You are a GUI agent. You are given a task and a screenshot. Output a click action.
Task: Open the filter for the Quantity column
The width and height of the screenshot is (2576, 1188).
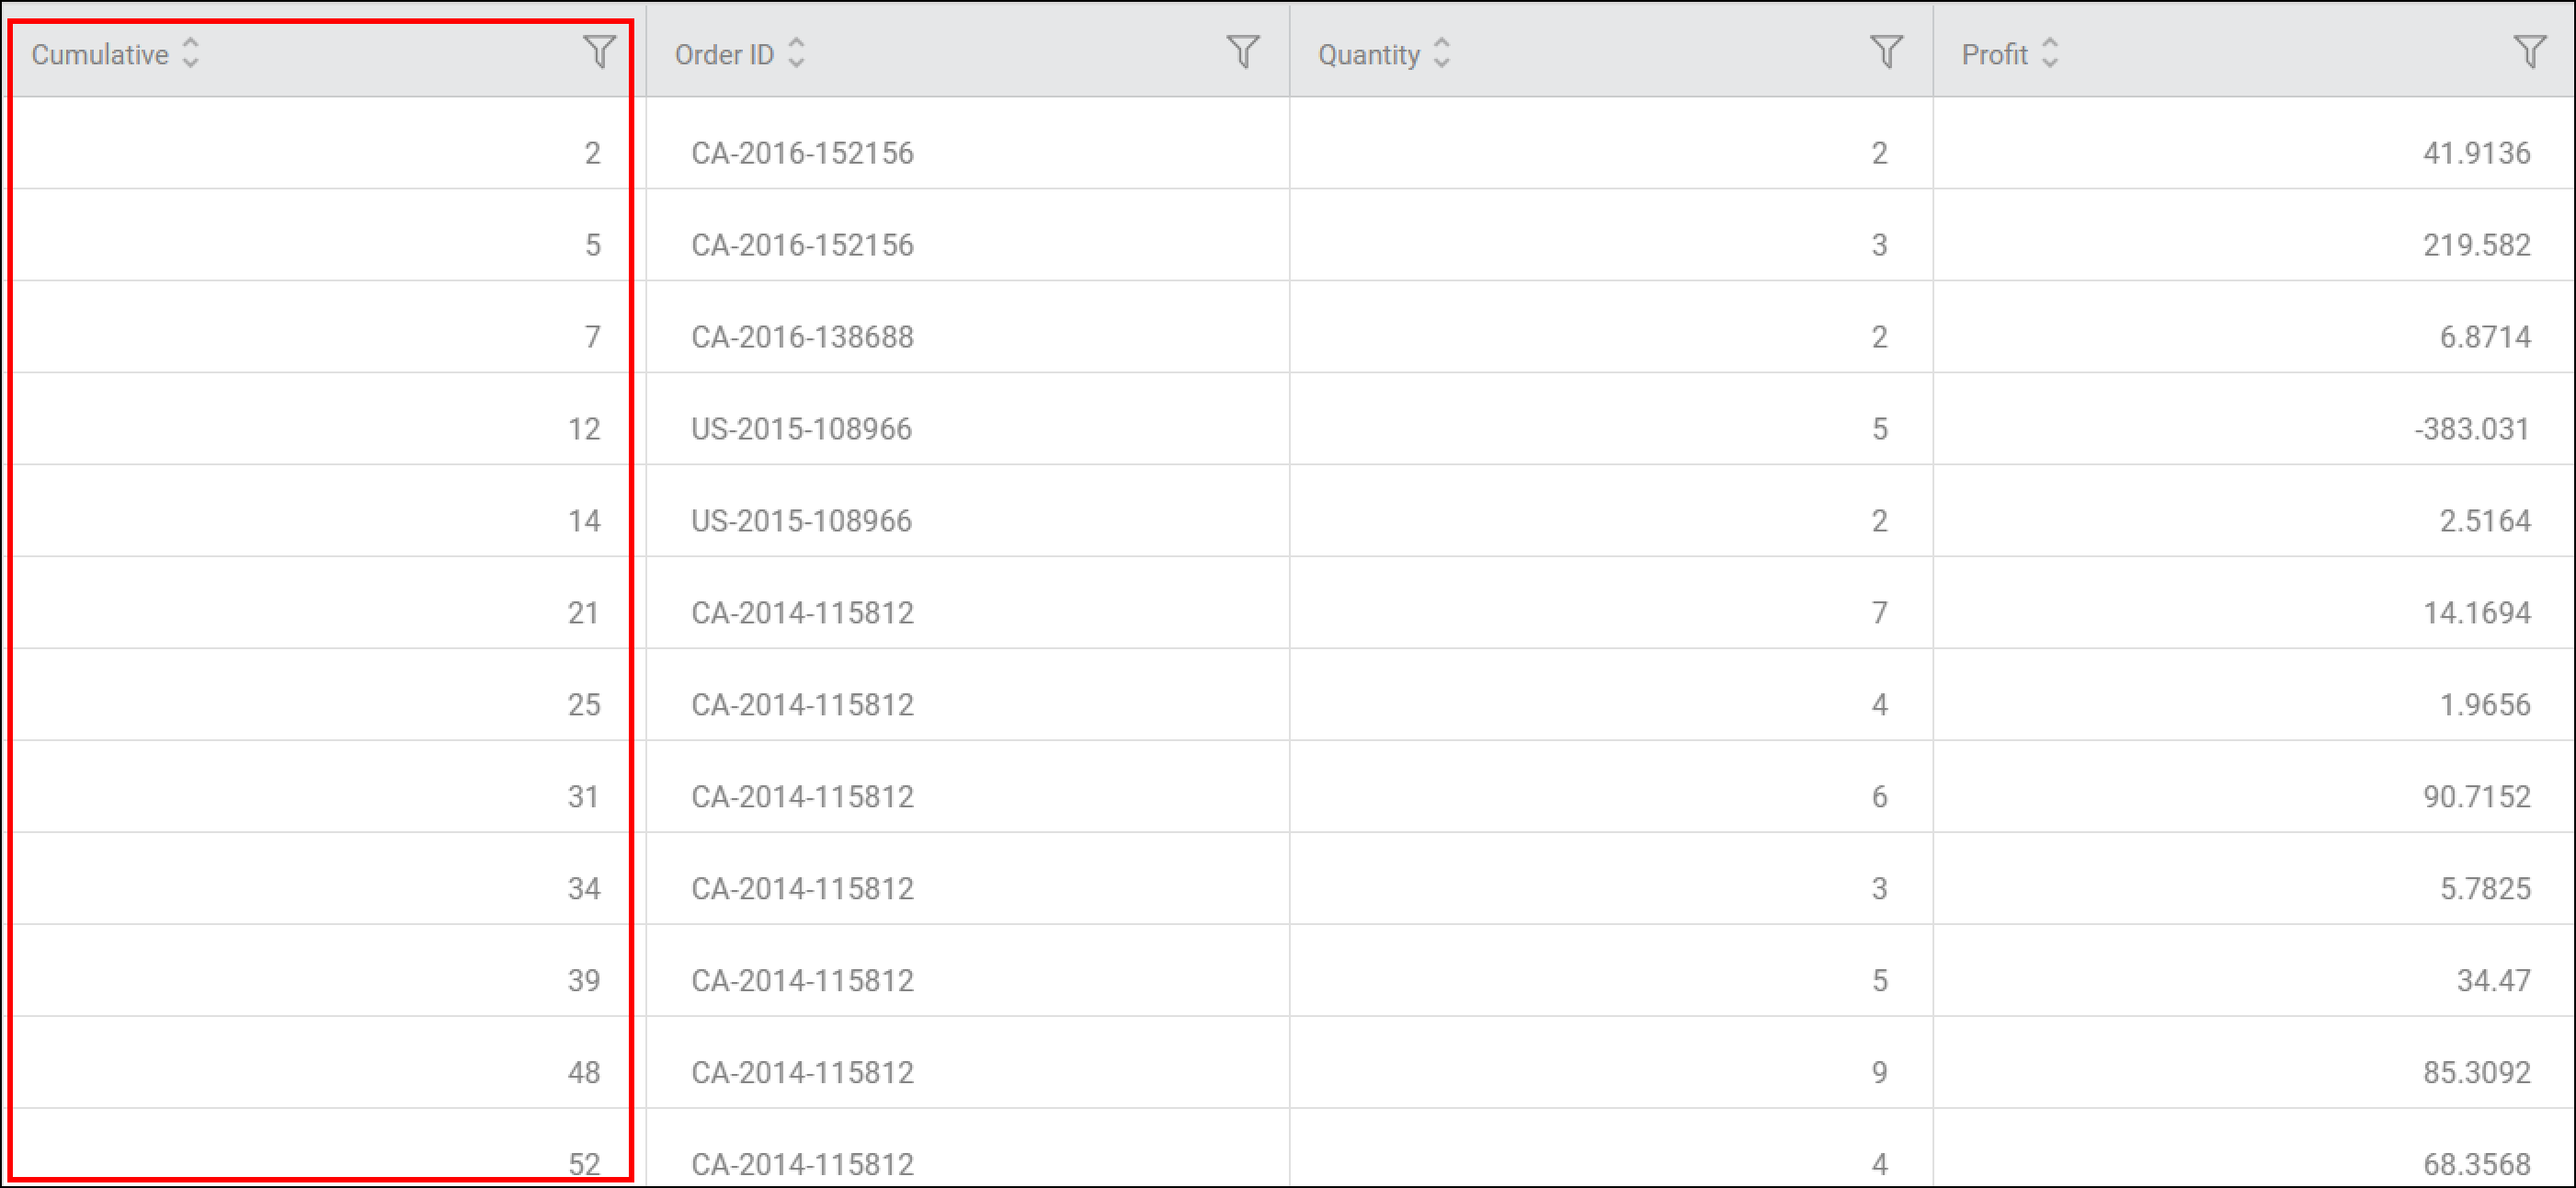click(x=1886, y=52)
